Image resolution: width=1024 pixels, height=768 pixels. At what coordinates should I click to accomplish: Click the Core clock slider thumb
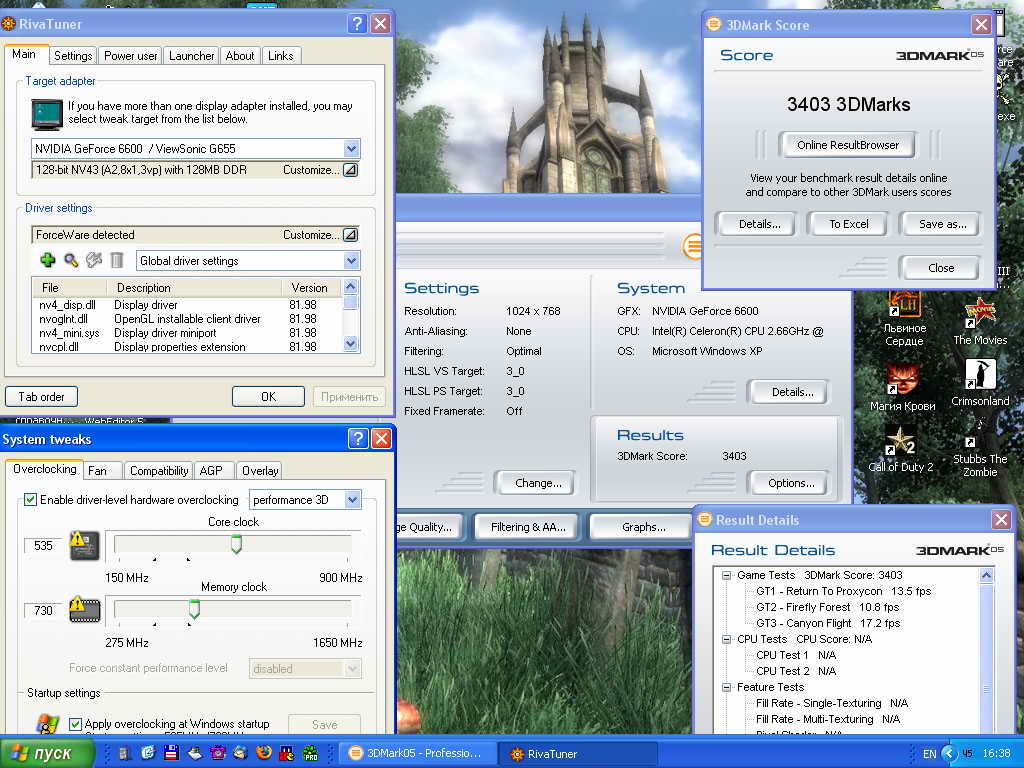click(x=236, y=543)
